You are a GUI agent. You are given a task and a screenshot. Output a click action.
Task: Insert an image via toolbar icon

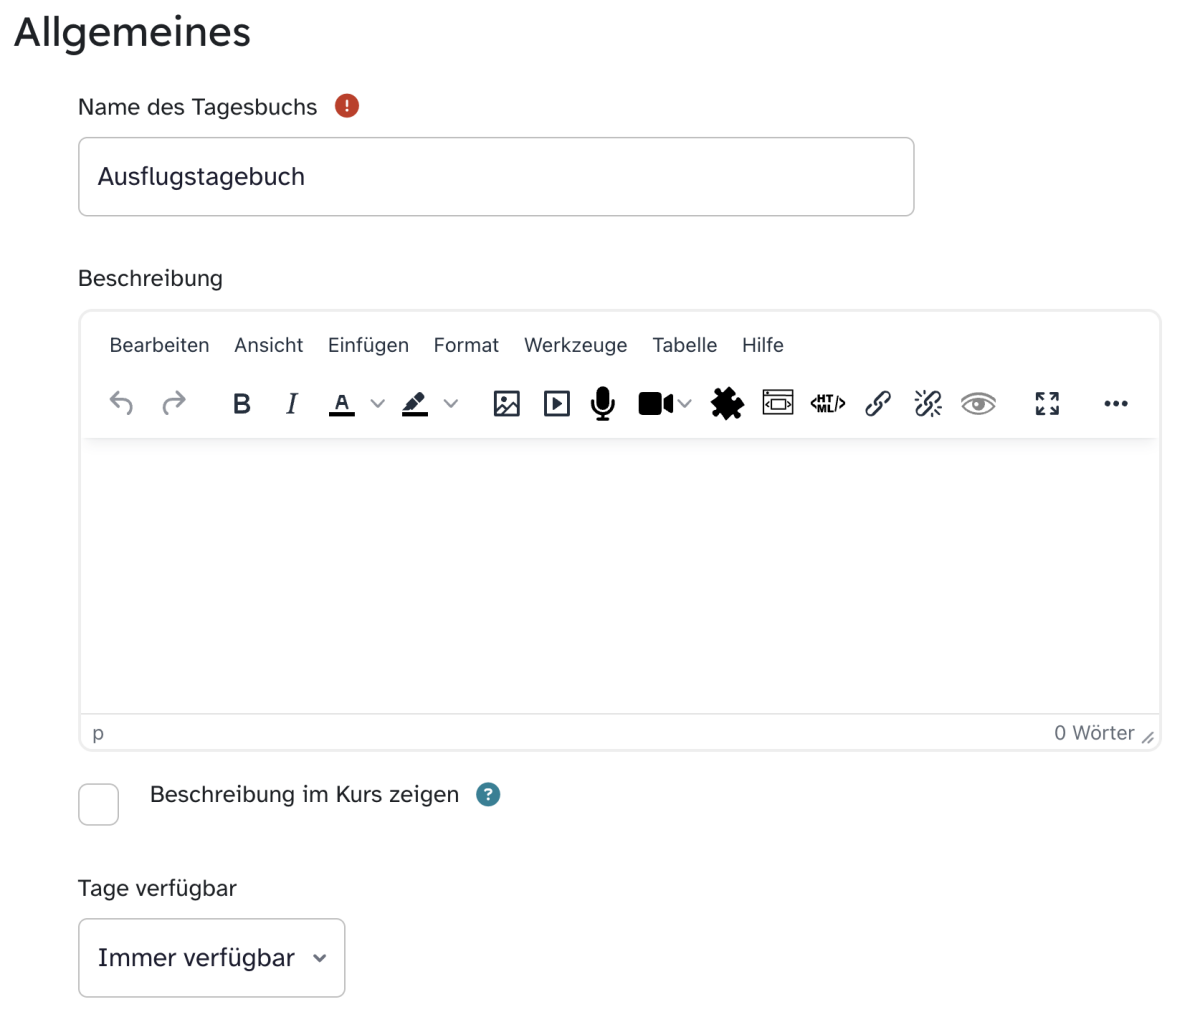507,403
